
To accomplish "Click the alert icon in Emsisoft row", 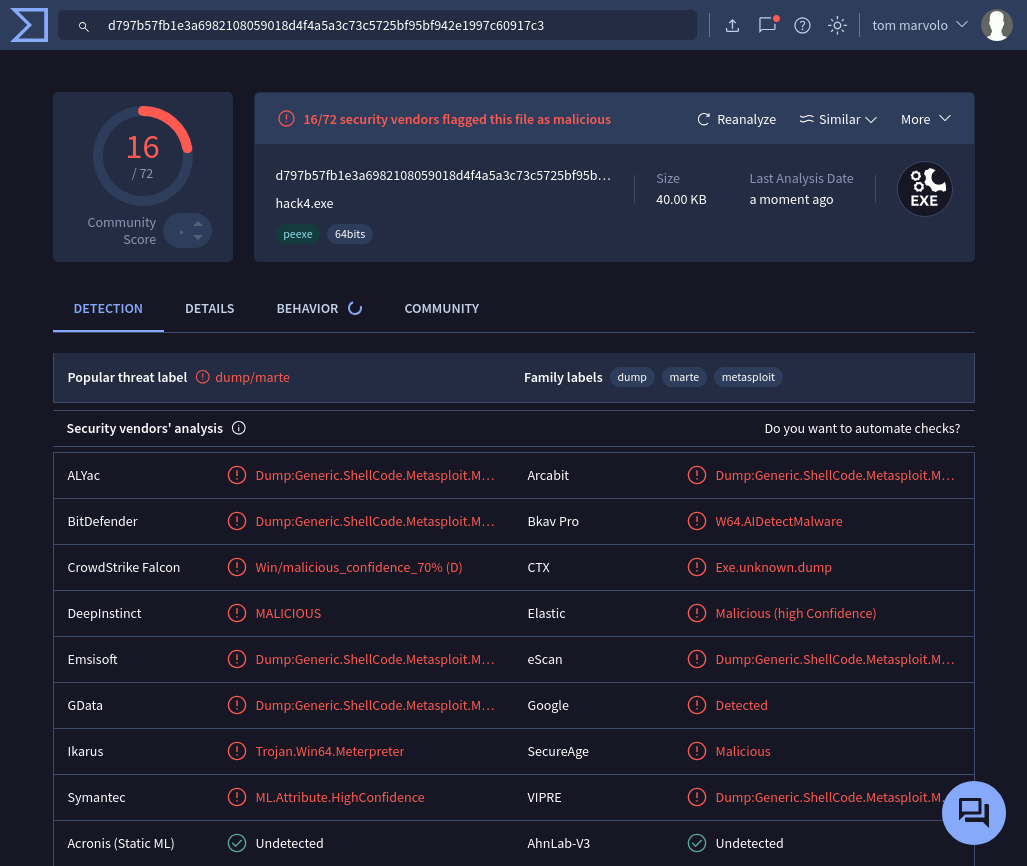I will click(x=236, y=659).
